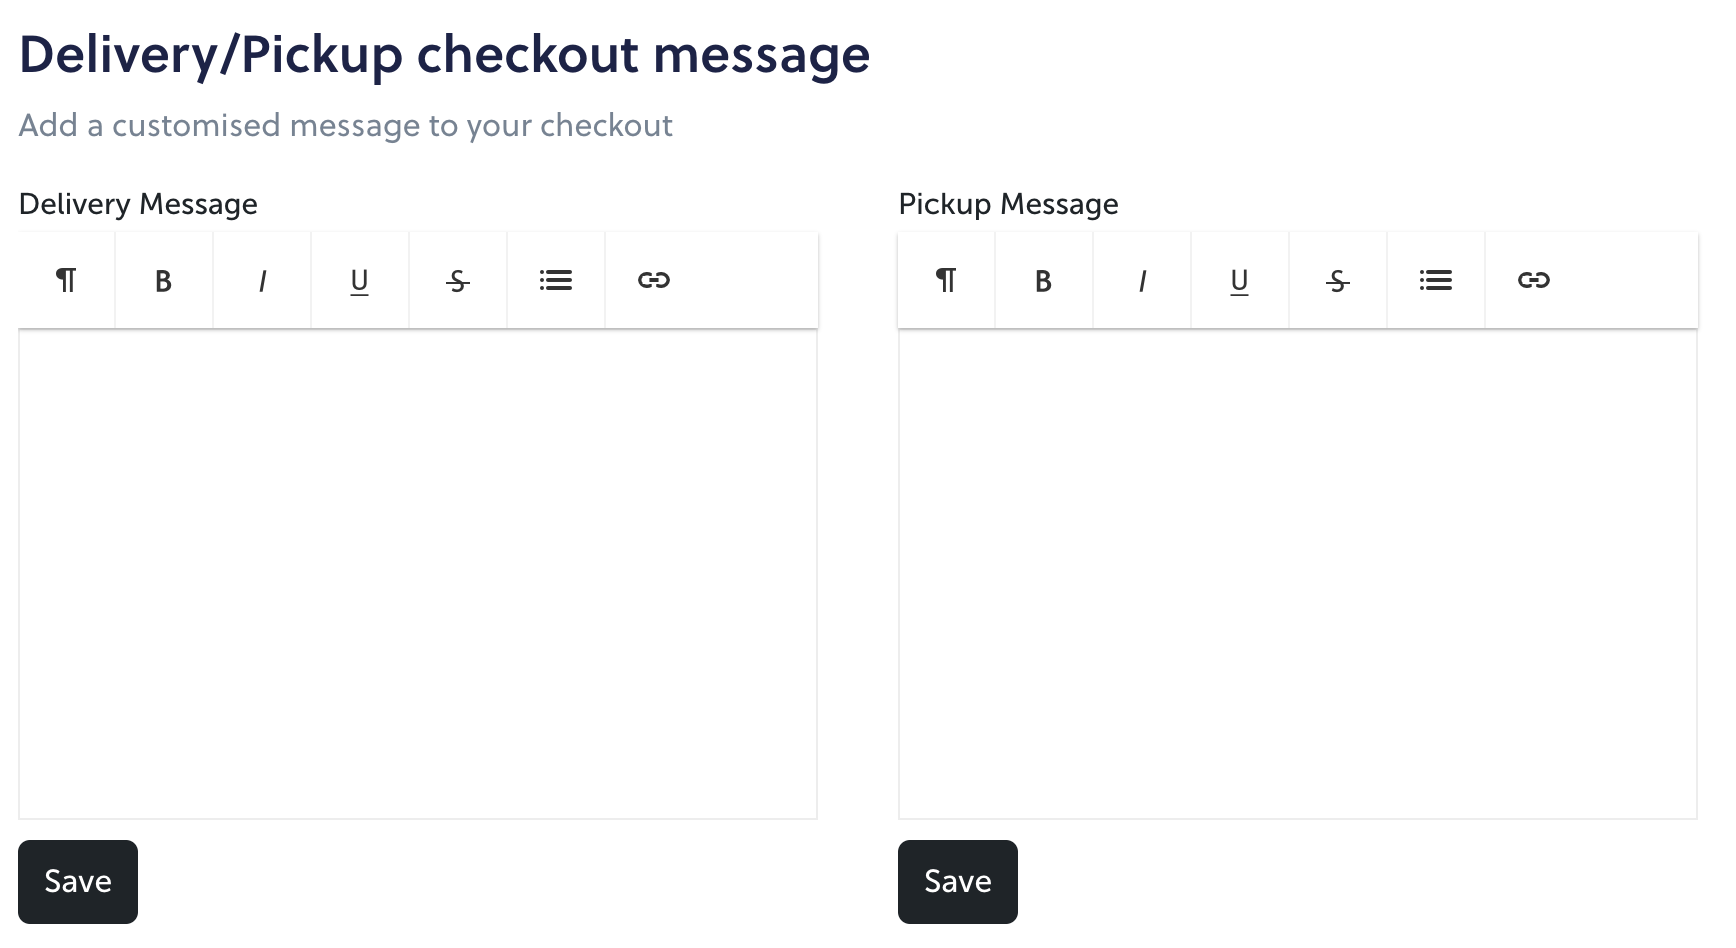Toggle bold in the Pickup Message editor

1044,280
